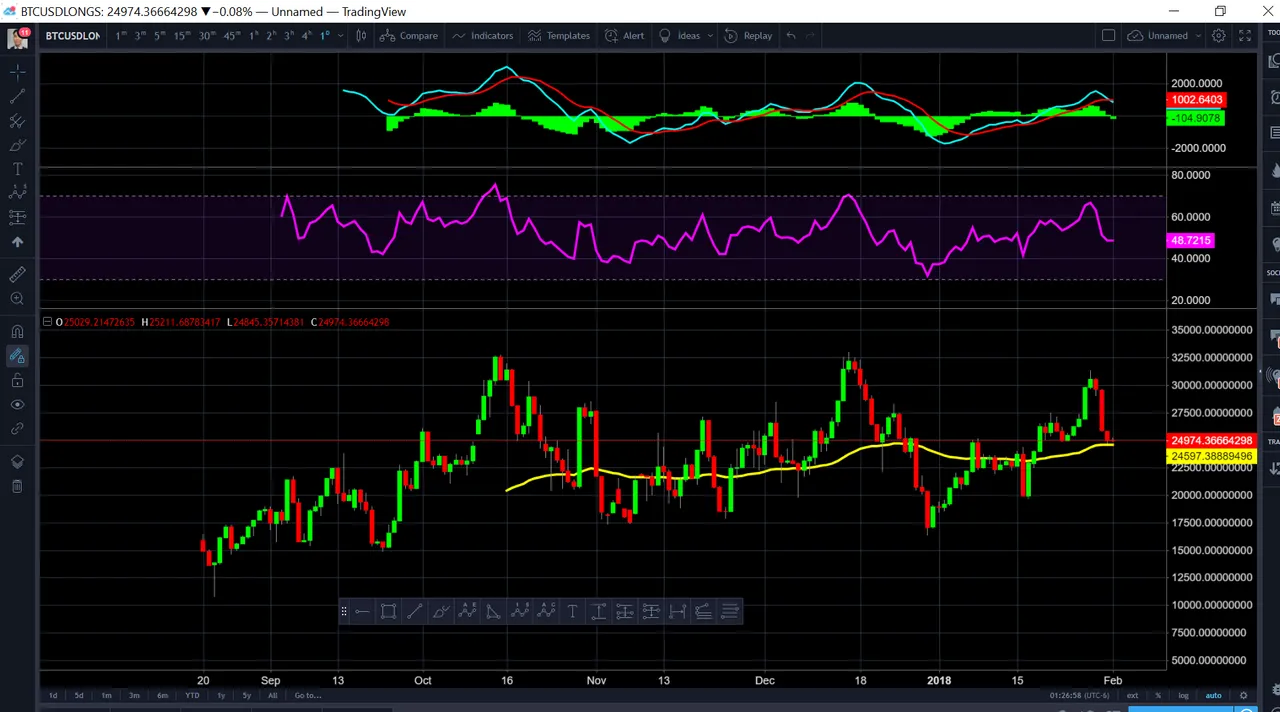
Task: Click the yellow moving average label 24597.38889496
Action: (1211, 457)
